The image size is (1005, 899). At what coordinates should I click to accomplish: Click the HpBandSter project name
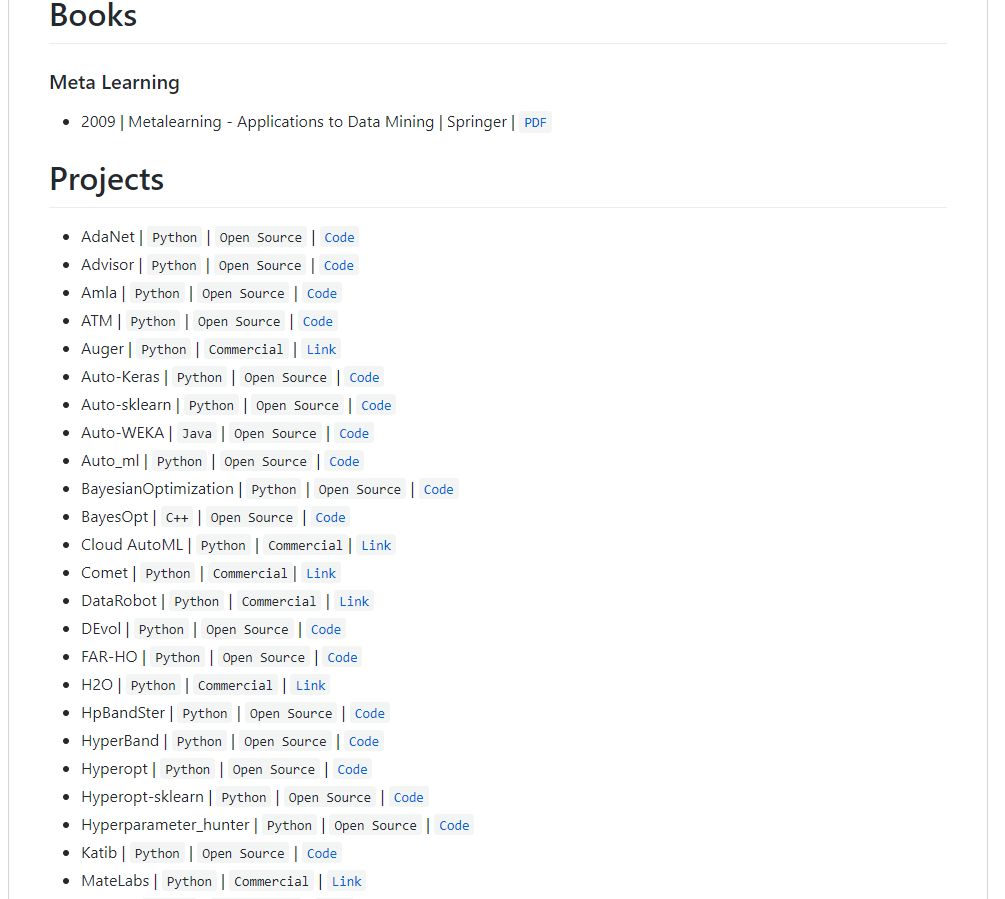pyautogui.click(x=123, y=713)
